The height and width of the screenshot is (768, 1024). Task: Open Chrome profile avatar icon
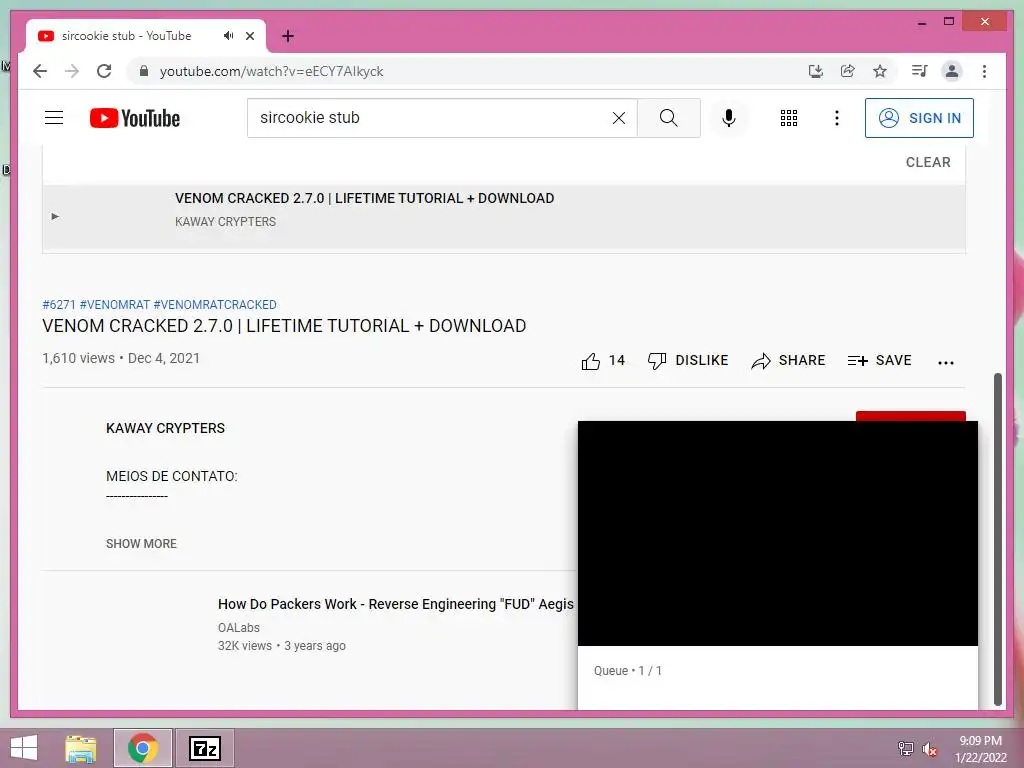tap(952, 71)
